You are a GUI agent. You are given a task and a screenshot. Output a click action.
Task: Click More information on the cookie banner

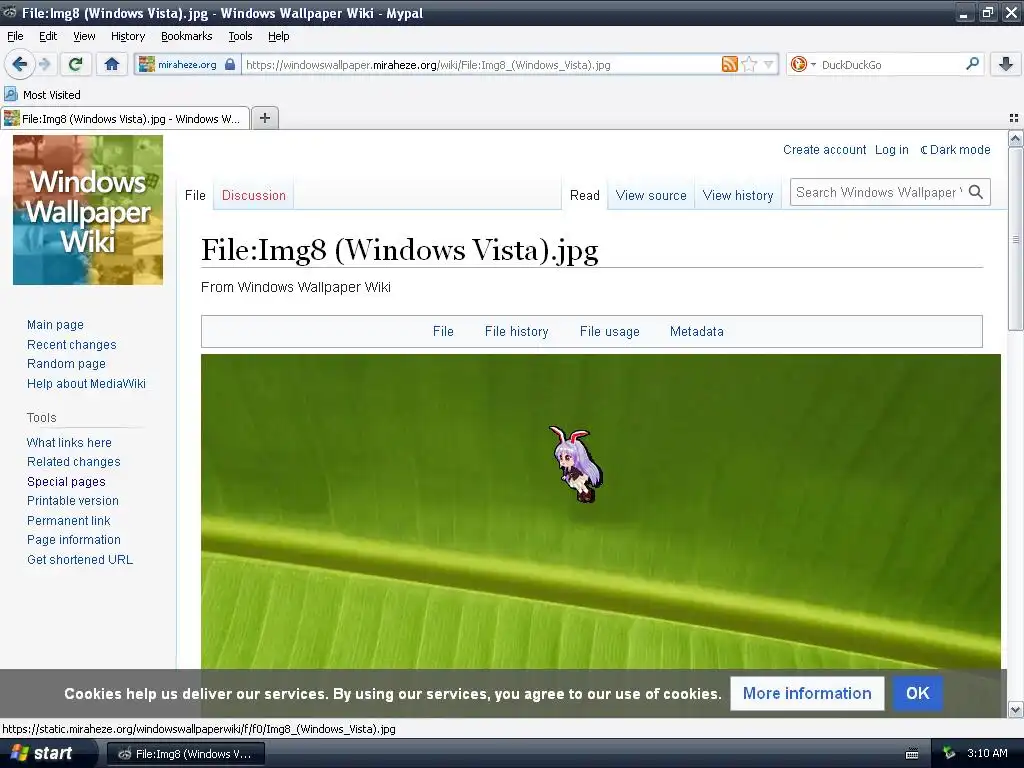point(807,693)
